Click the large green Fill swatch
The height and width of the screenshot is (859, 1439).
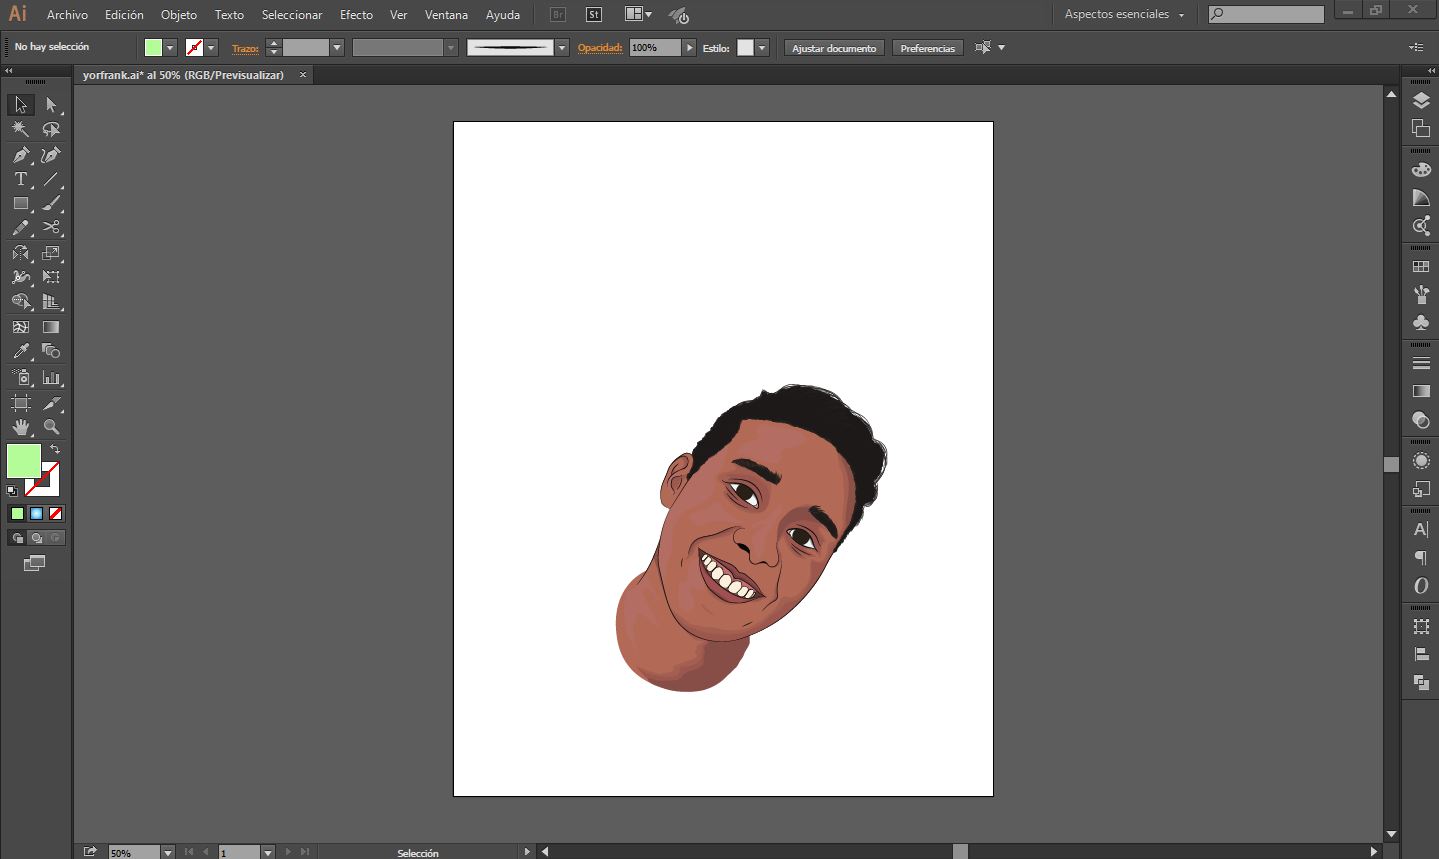23,461
